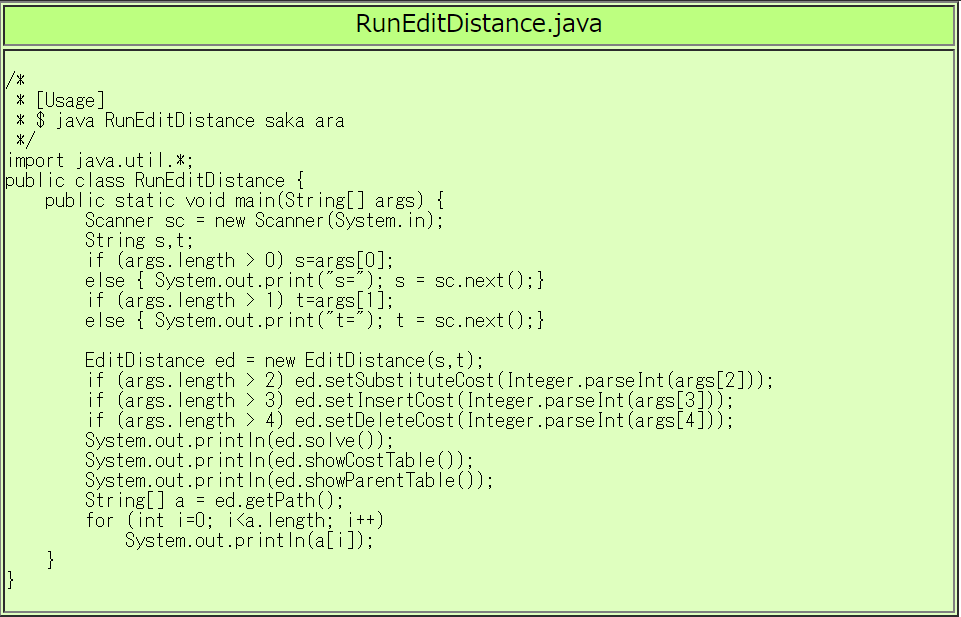961x617 pixels.
Task: Click the line printing "t=" prompt
Action: [314, 321]
